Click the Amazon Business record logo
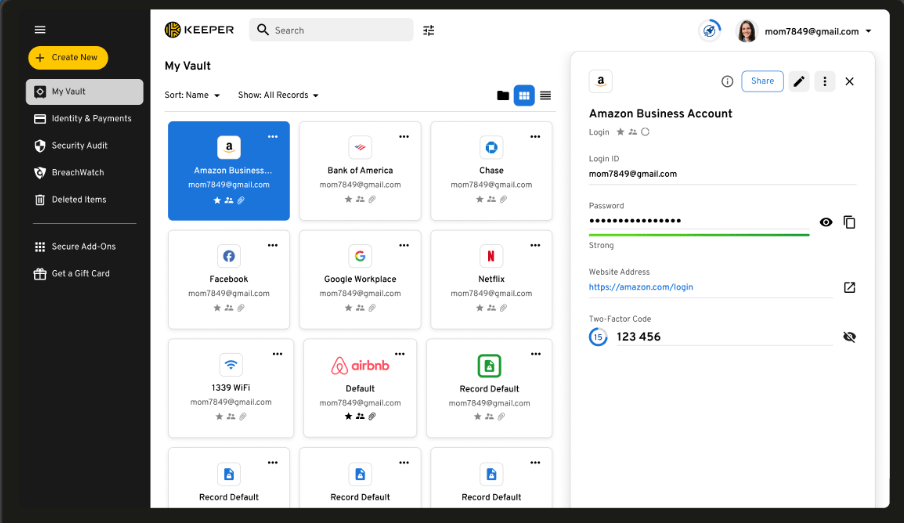Image resolution: width=904 pixels, height=523 pixels. tap(229, 147)
